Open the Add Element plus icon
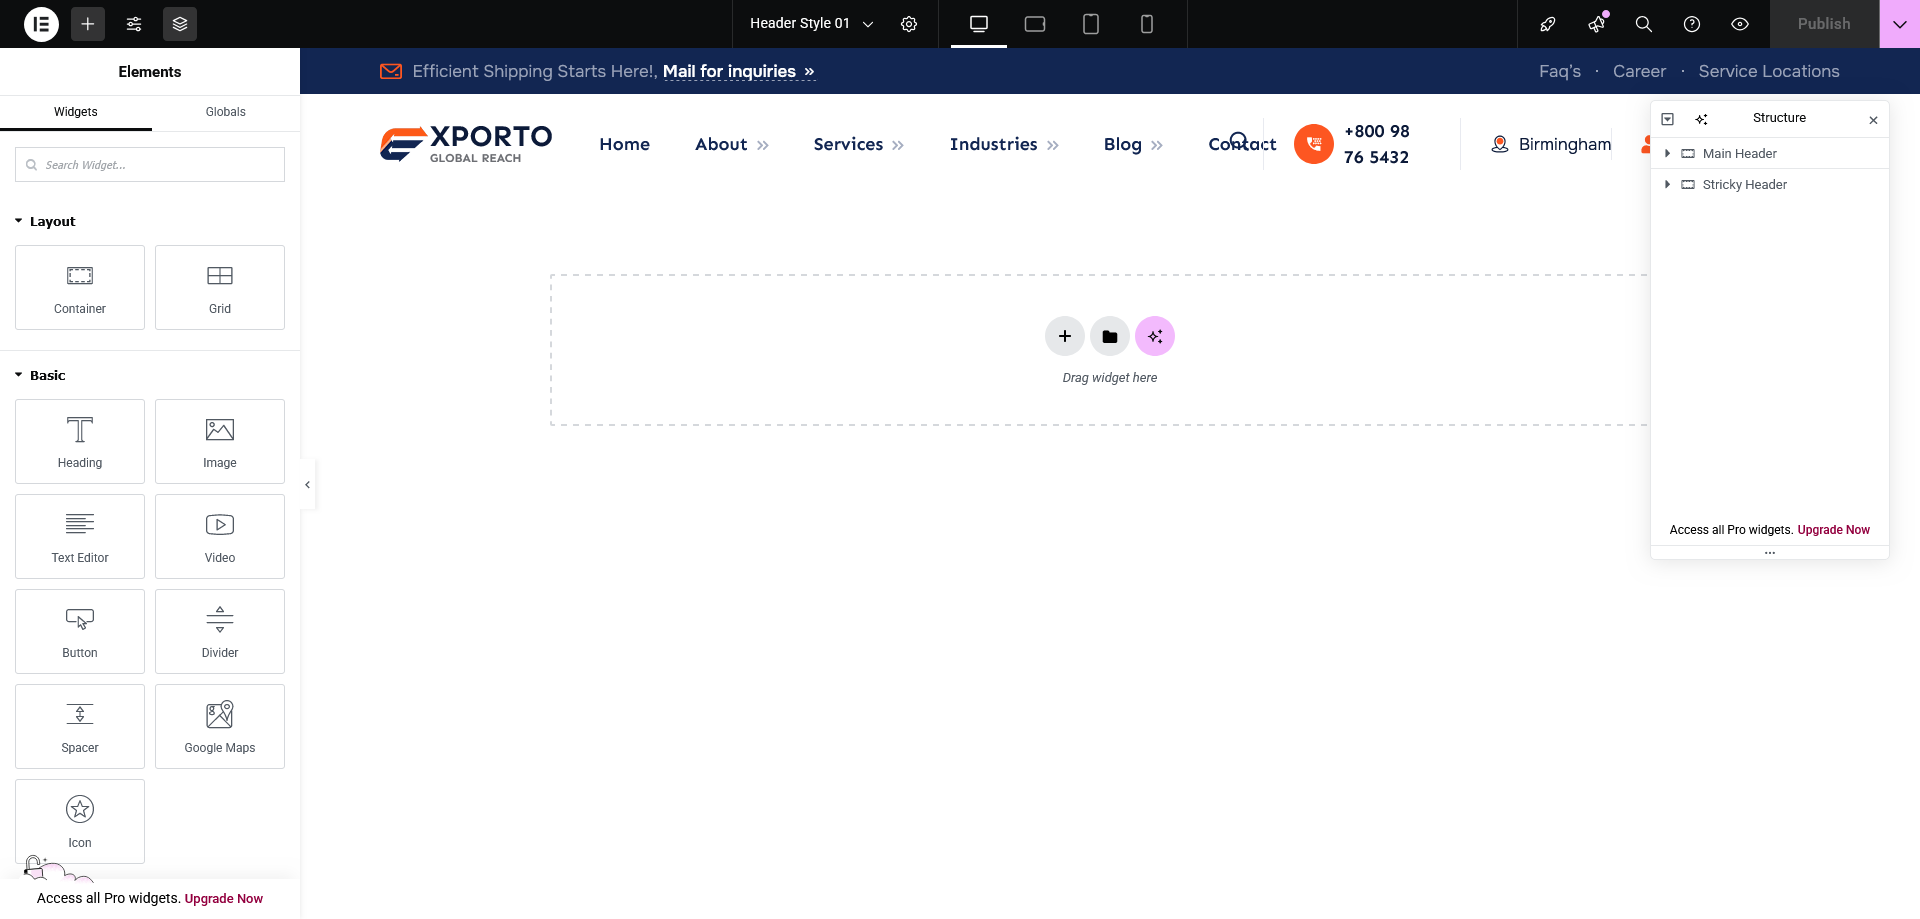 pos(88,24)
